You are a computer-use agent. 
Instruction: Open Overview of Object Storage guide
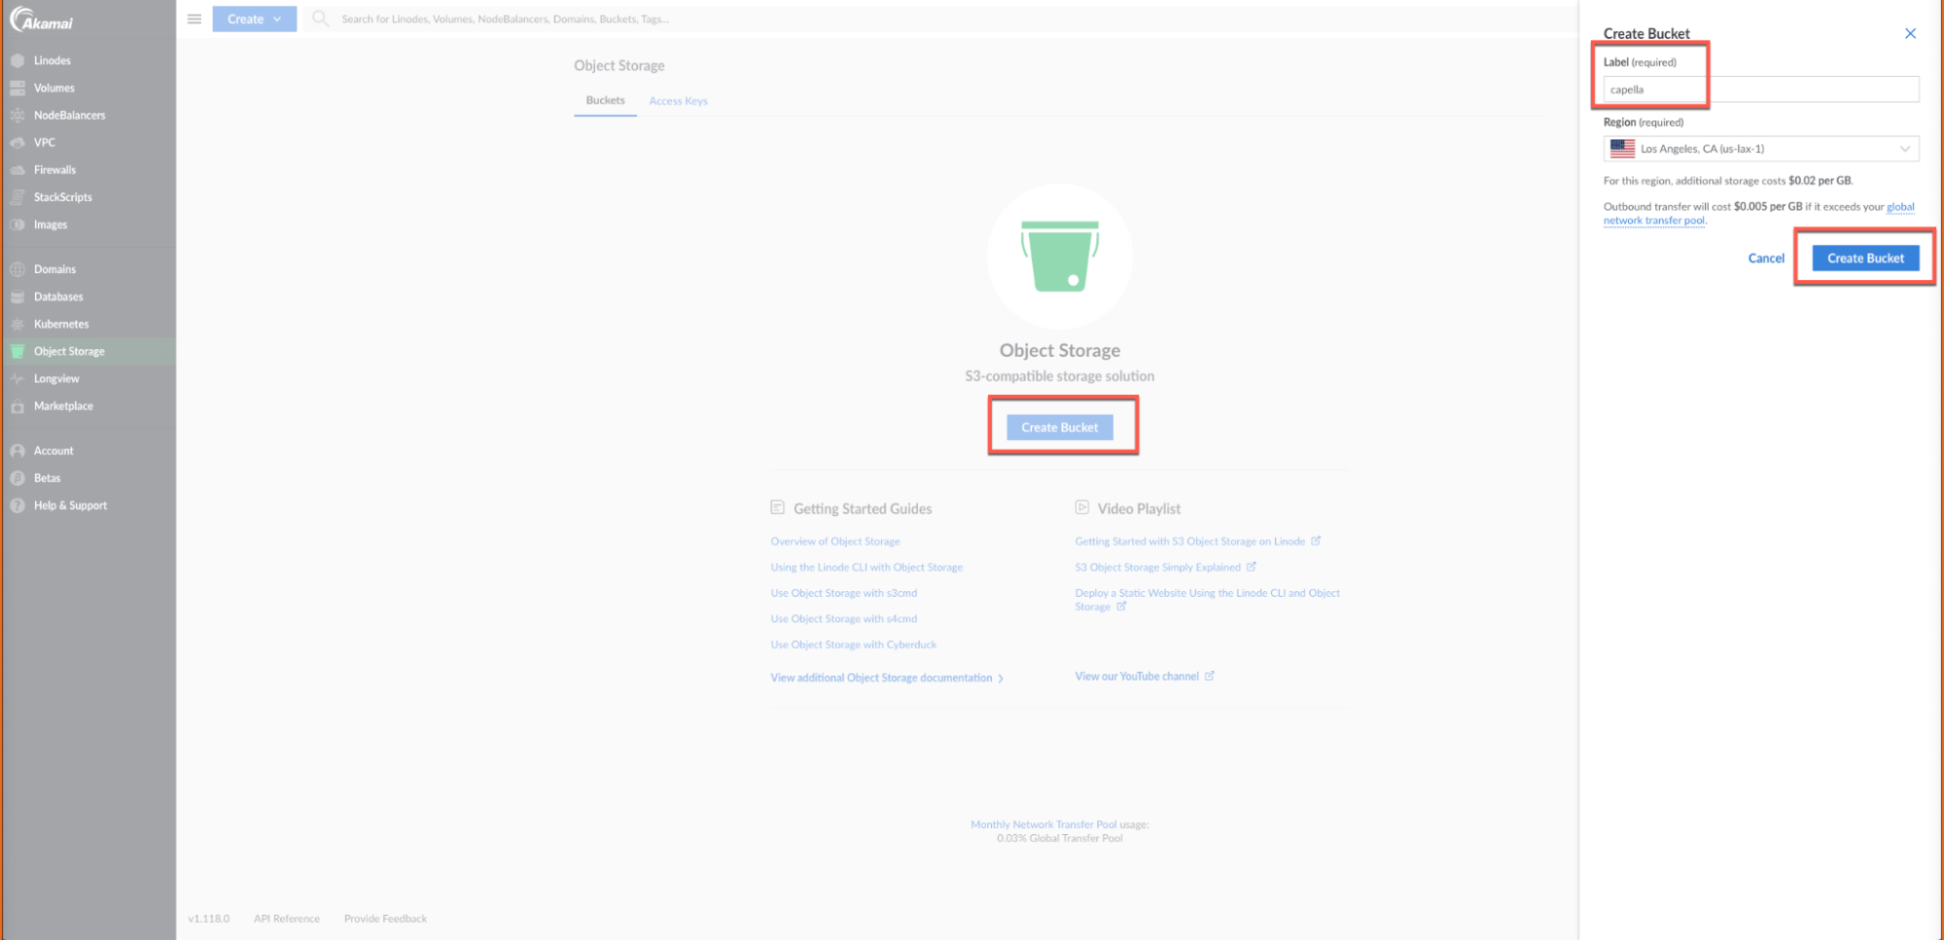pyautogui.click(x=834, y=542)
